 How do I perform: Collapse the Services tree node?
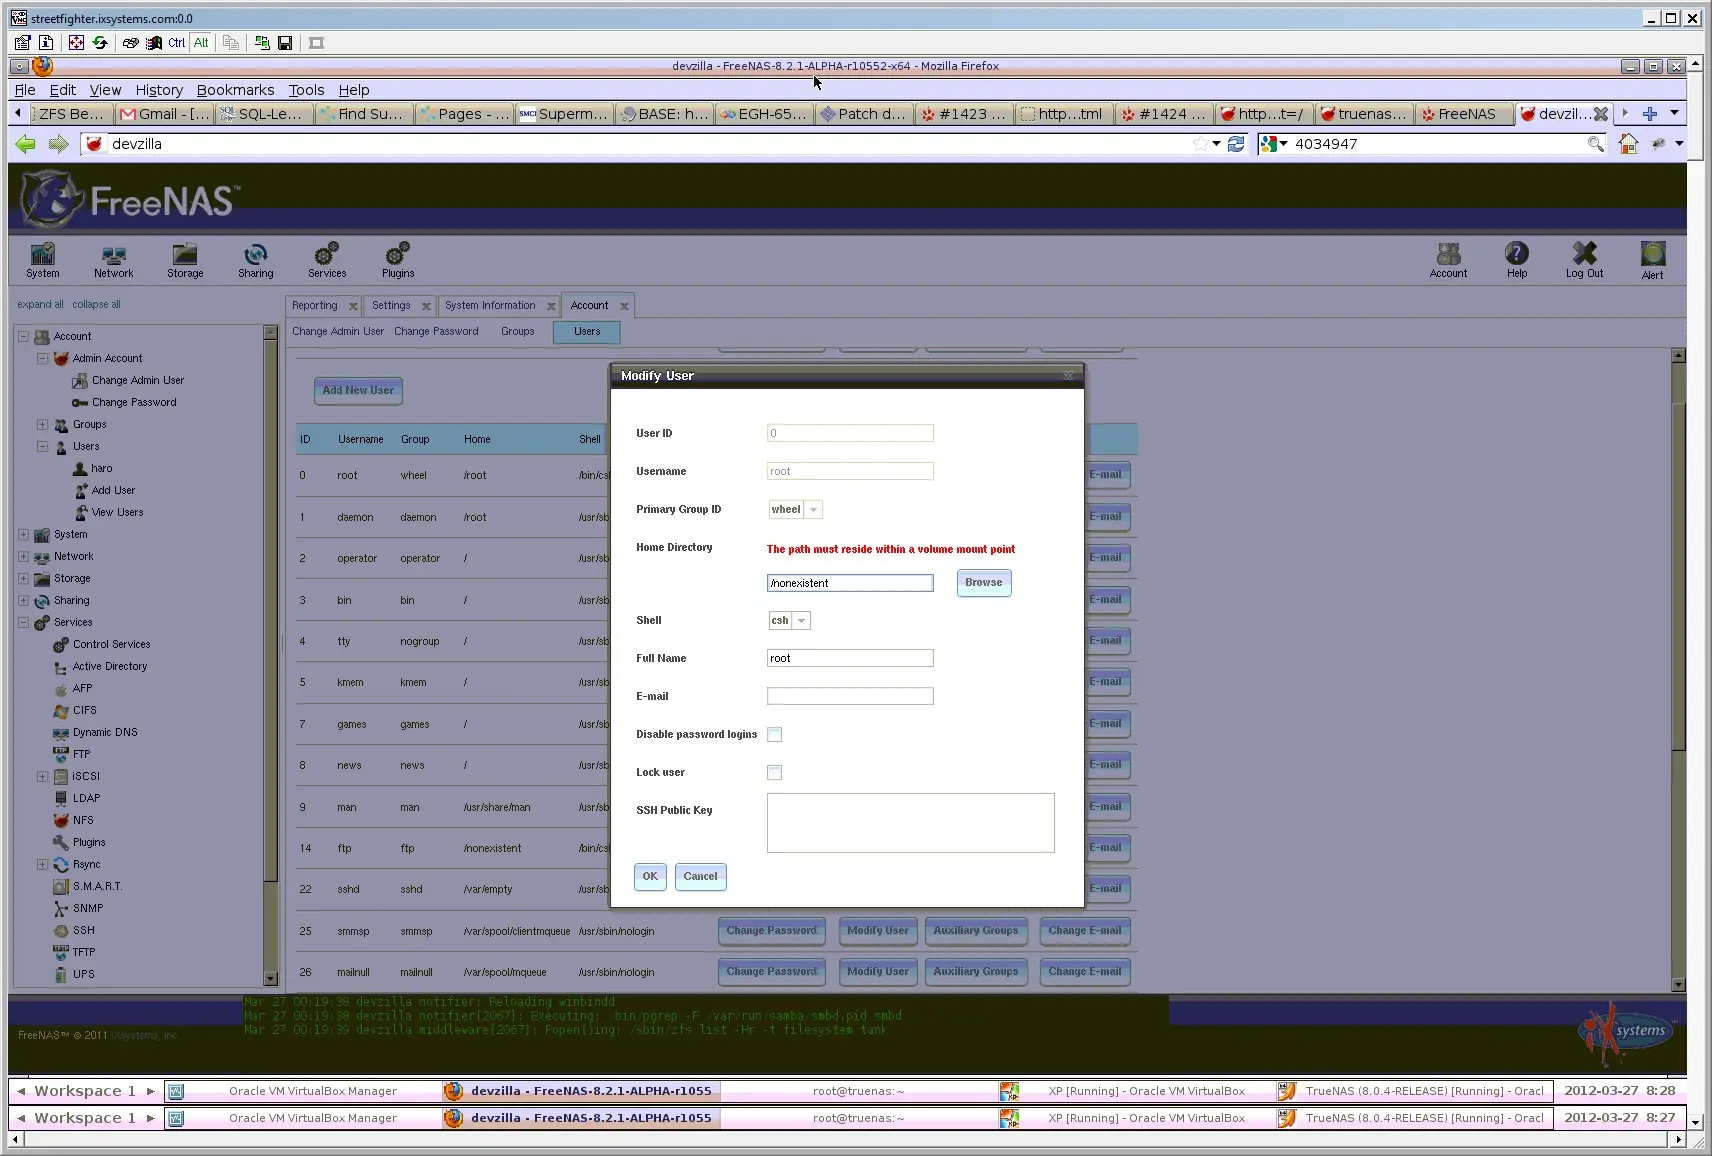[23, 622]
